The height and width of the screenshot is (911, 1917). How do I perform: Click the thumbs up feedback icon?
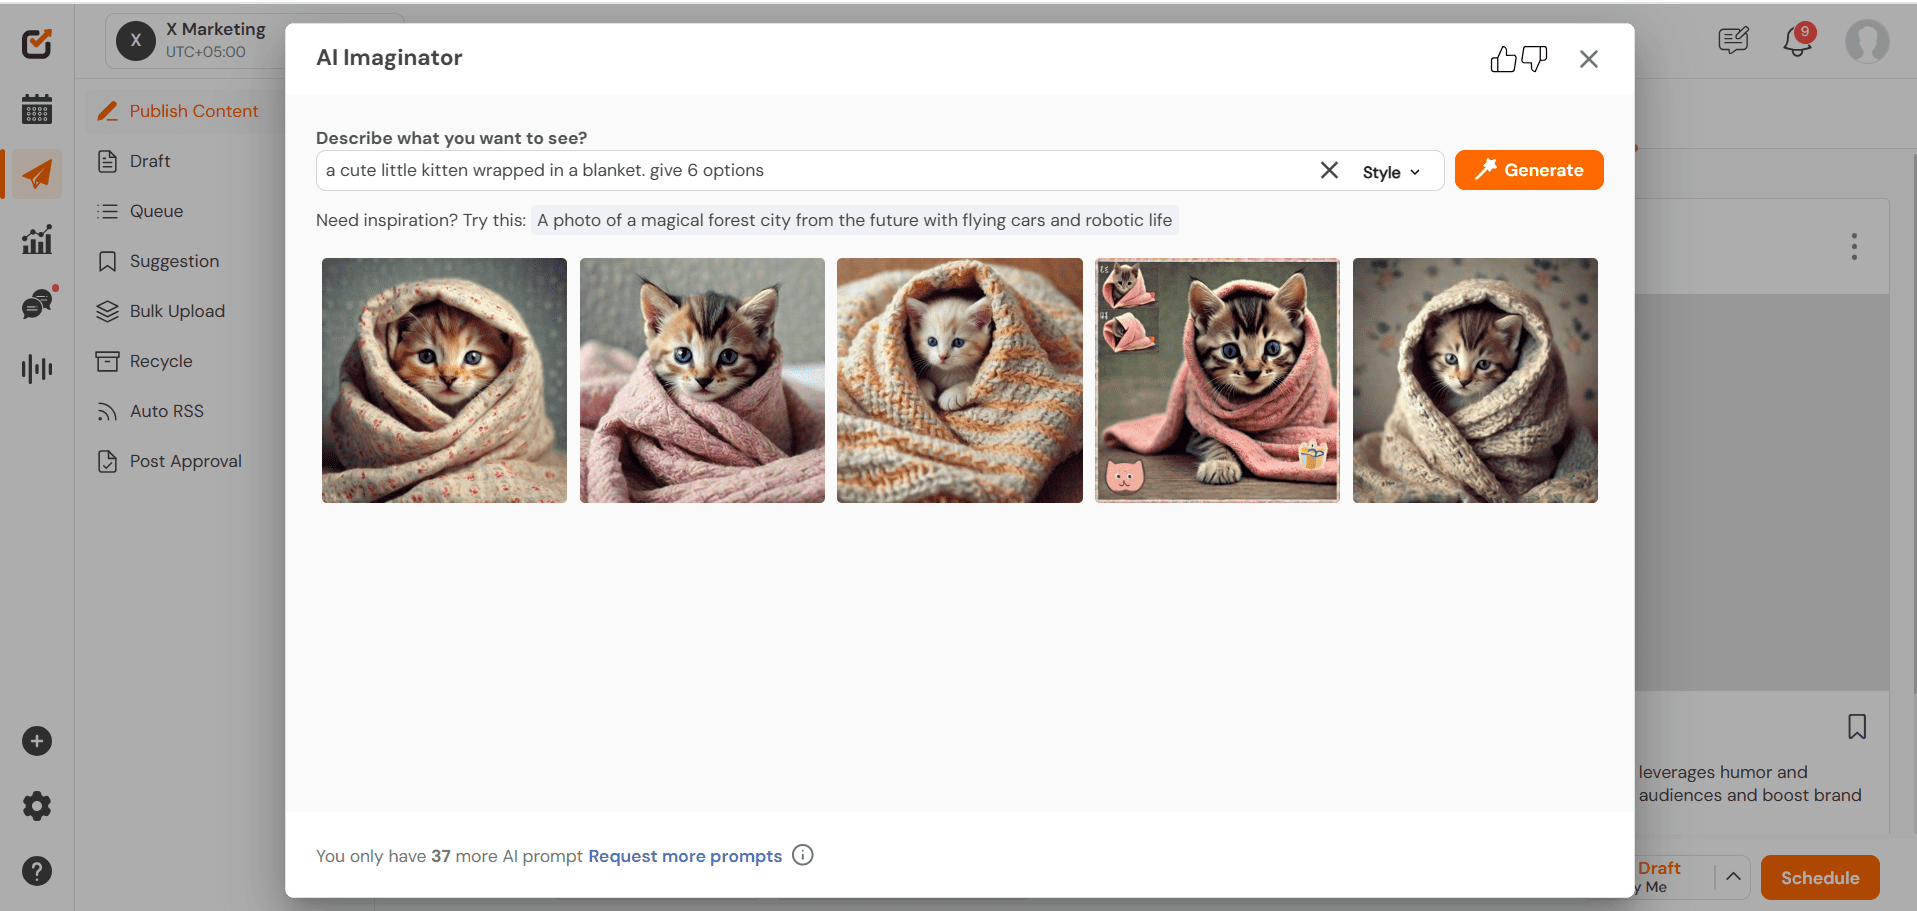[x=1503, y=60]
